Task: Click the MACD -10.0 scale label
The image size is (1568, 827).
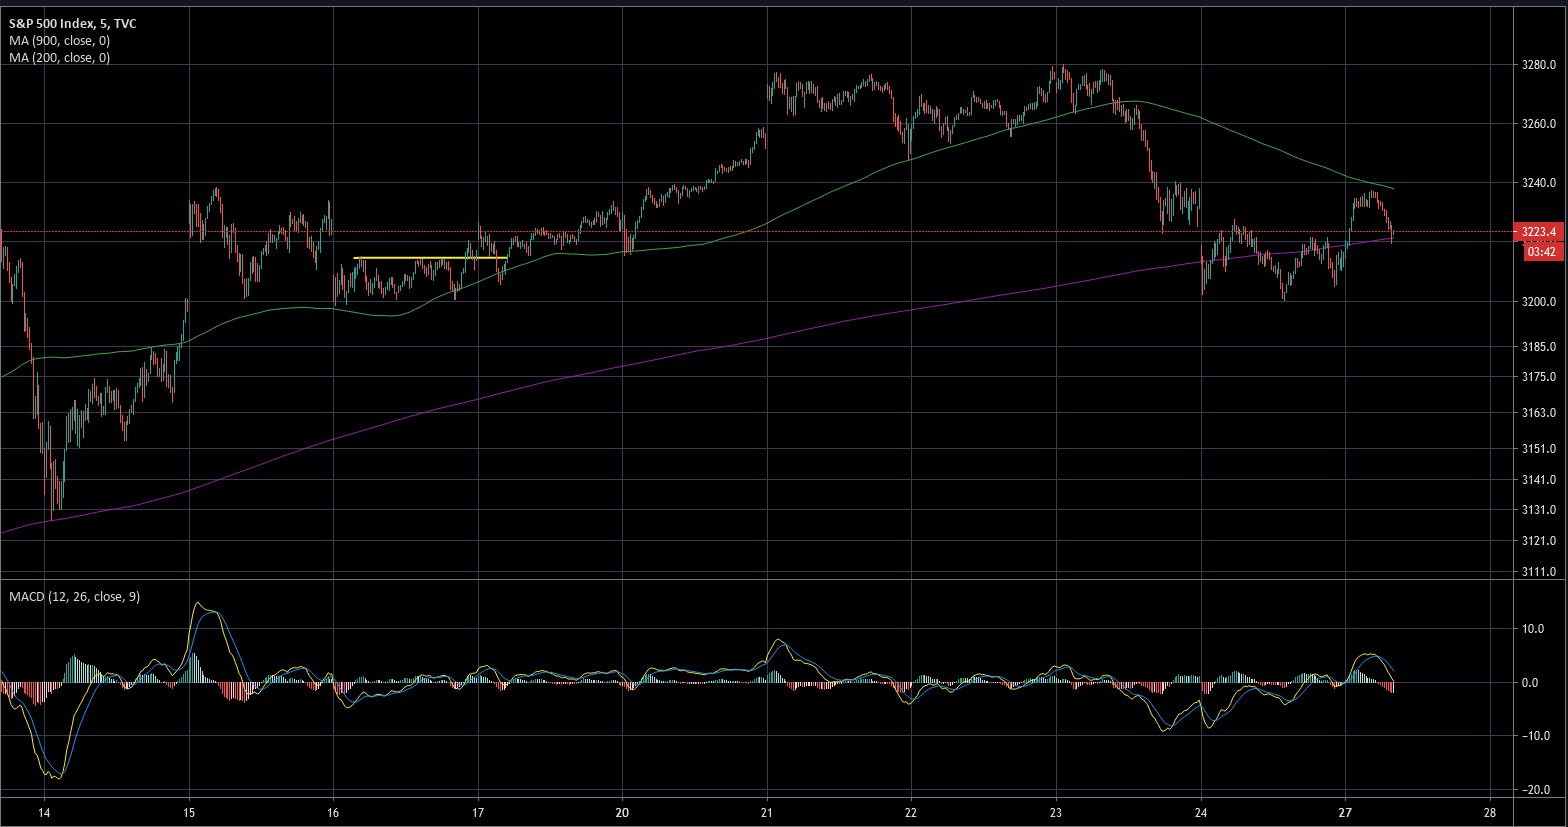Action: tap(1534, 736)
